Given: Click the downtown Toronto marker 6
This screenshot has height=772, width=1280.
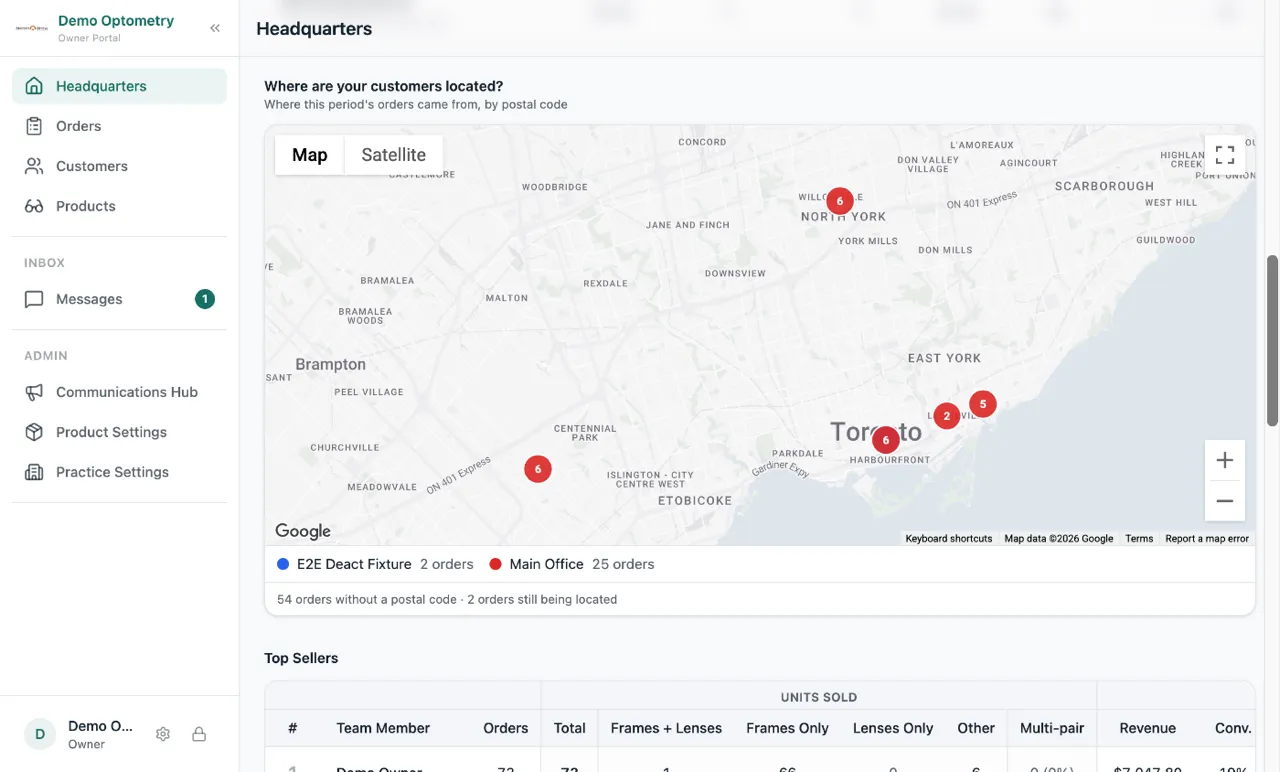Looking at the screenshot, I should click(885, 440).
